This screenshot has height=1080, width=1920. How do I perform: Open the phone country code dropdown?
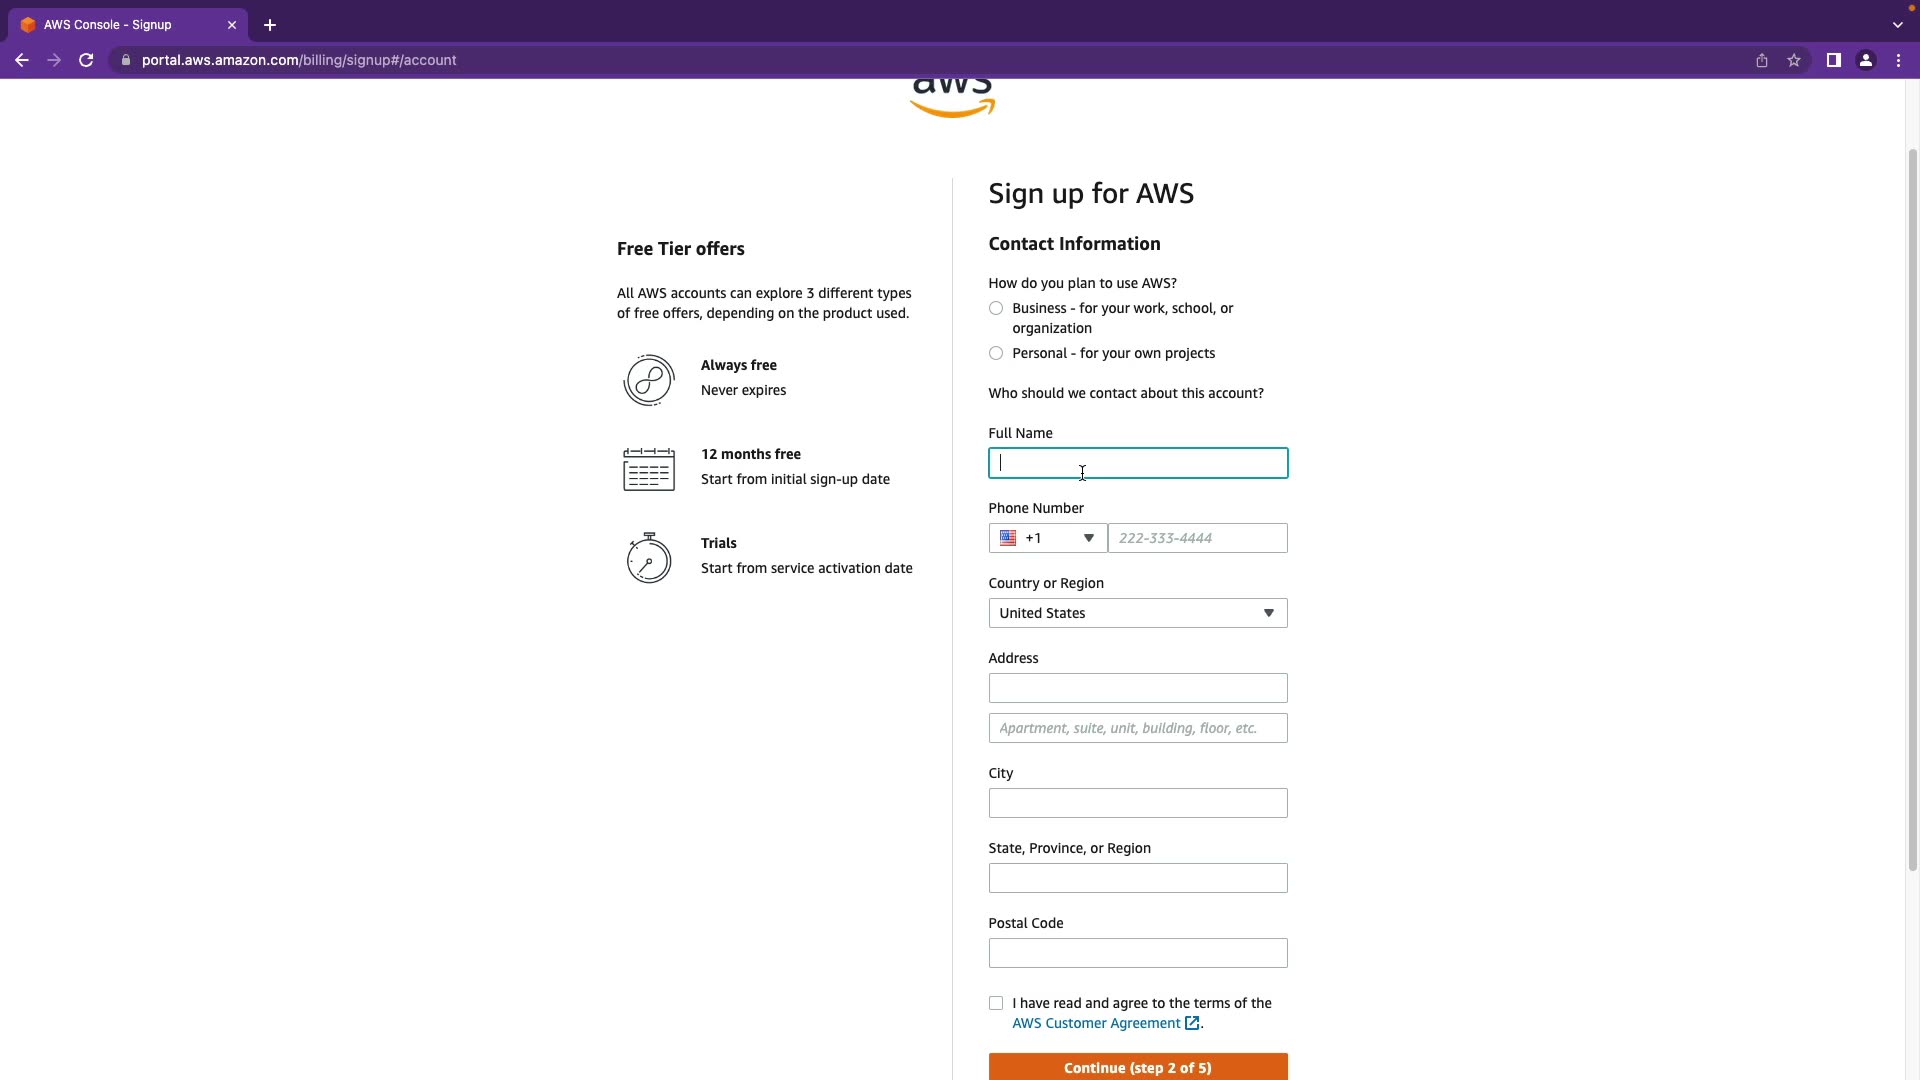pos(1047,538)
